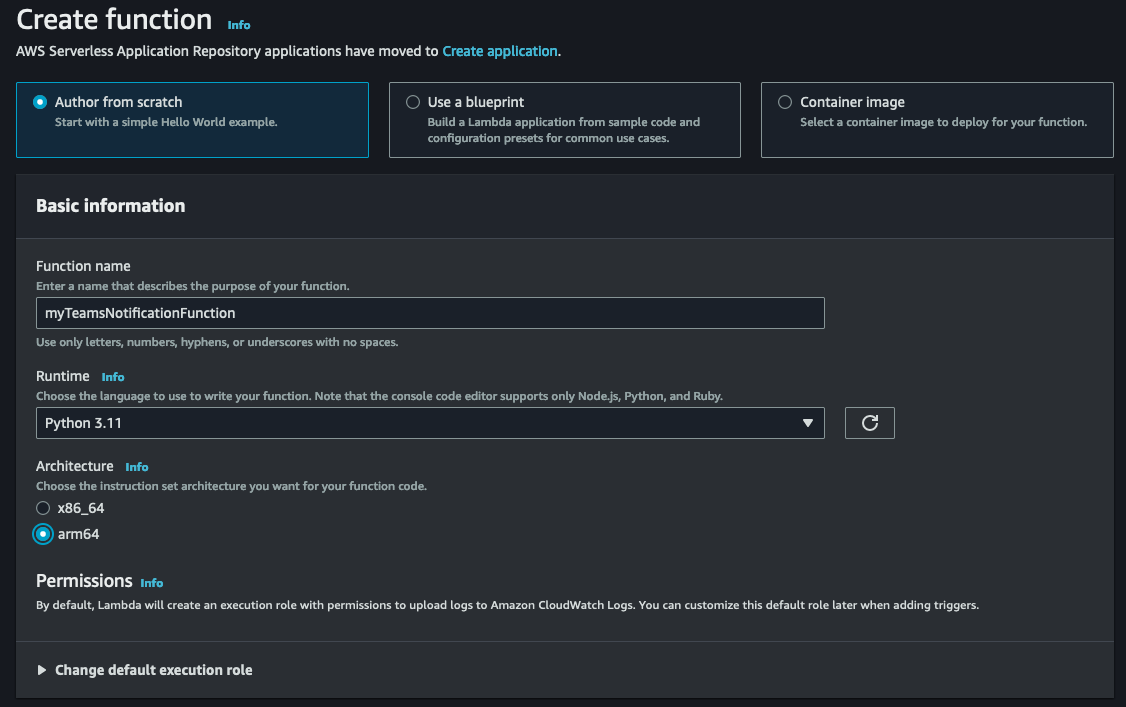This screenshot has height=707, width=1126.
Task: Click the Runtime dropdown caret arrow
Action: (x=807, y=424)
